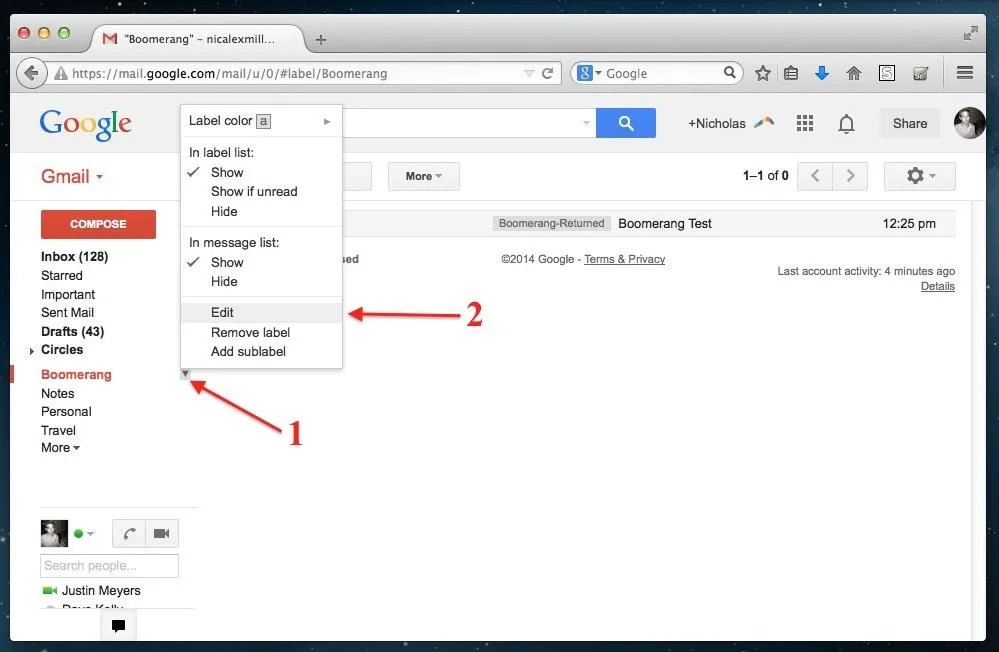Click the blue Gmail search button
999x652 pixels.
(x=626, y=123)
